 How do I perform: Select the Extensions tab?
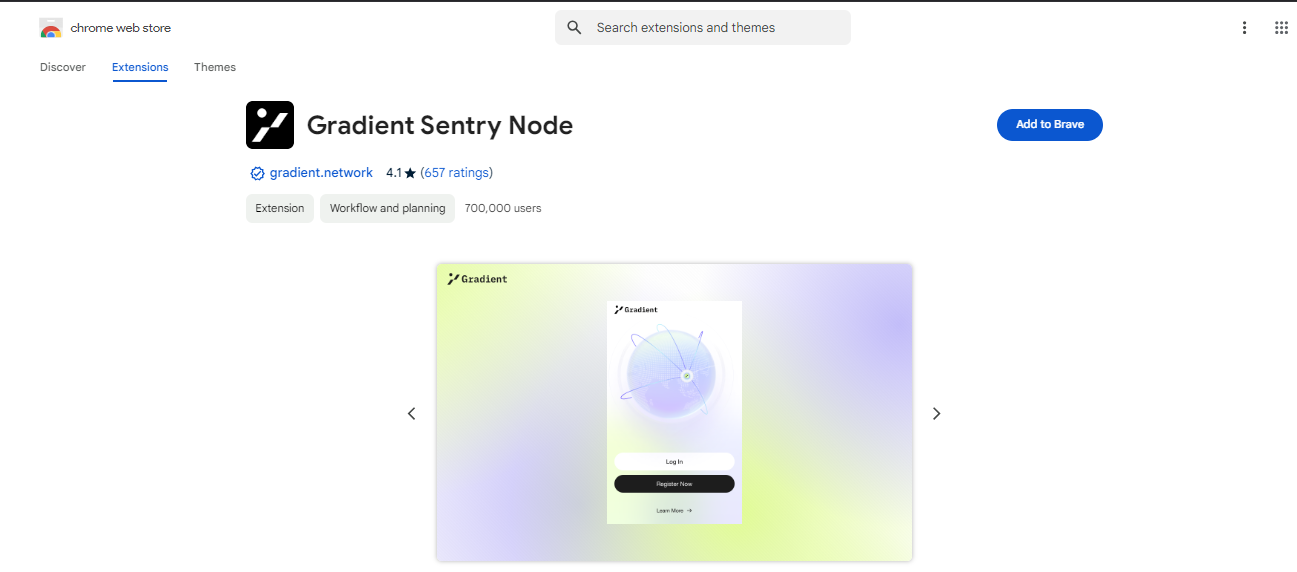tap(140, 67)
